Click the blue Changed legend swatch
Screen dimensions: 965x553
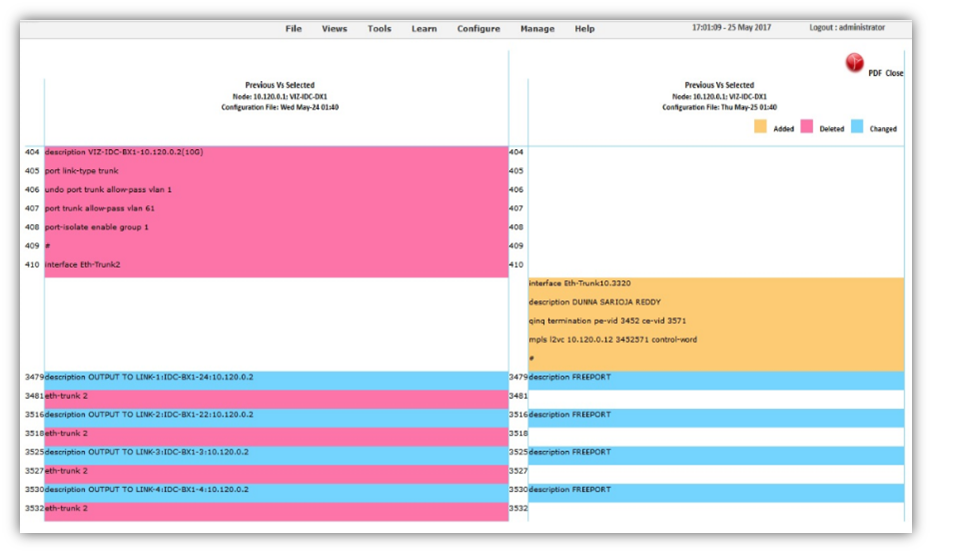click(857, 127)
